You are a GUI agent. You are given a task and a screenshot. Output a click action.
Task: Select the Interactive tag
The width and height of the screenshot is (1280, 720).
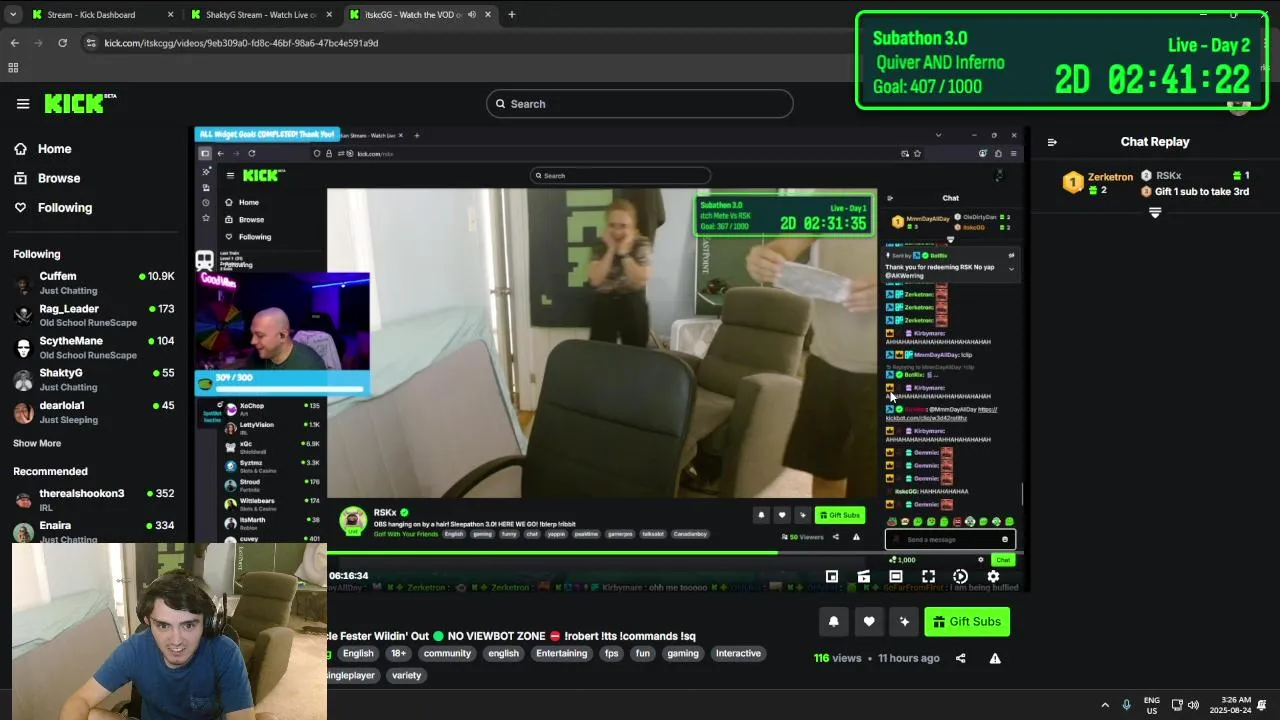coord(738,654)
